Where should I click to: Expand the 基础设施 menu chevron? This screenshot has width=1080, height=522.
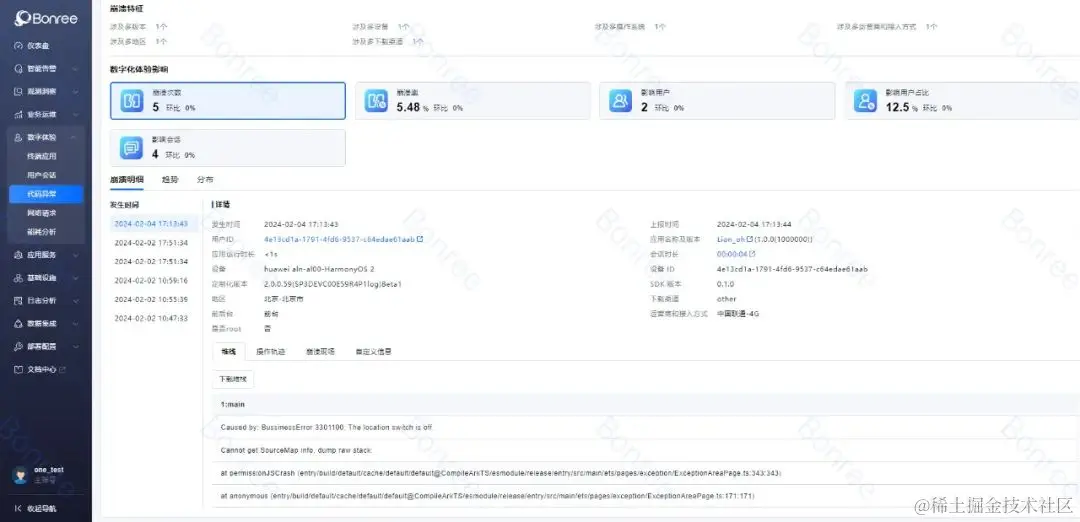(x=74, y=278)
